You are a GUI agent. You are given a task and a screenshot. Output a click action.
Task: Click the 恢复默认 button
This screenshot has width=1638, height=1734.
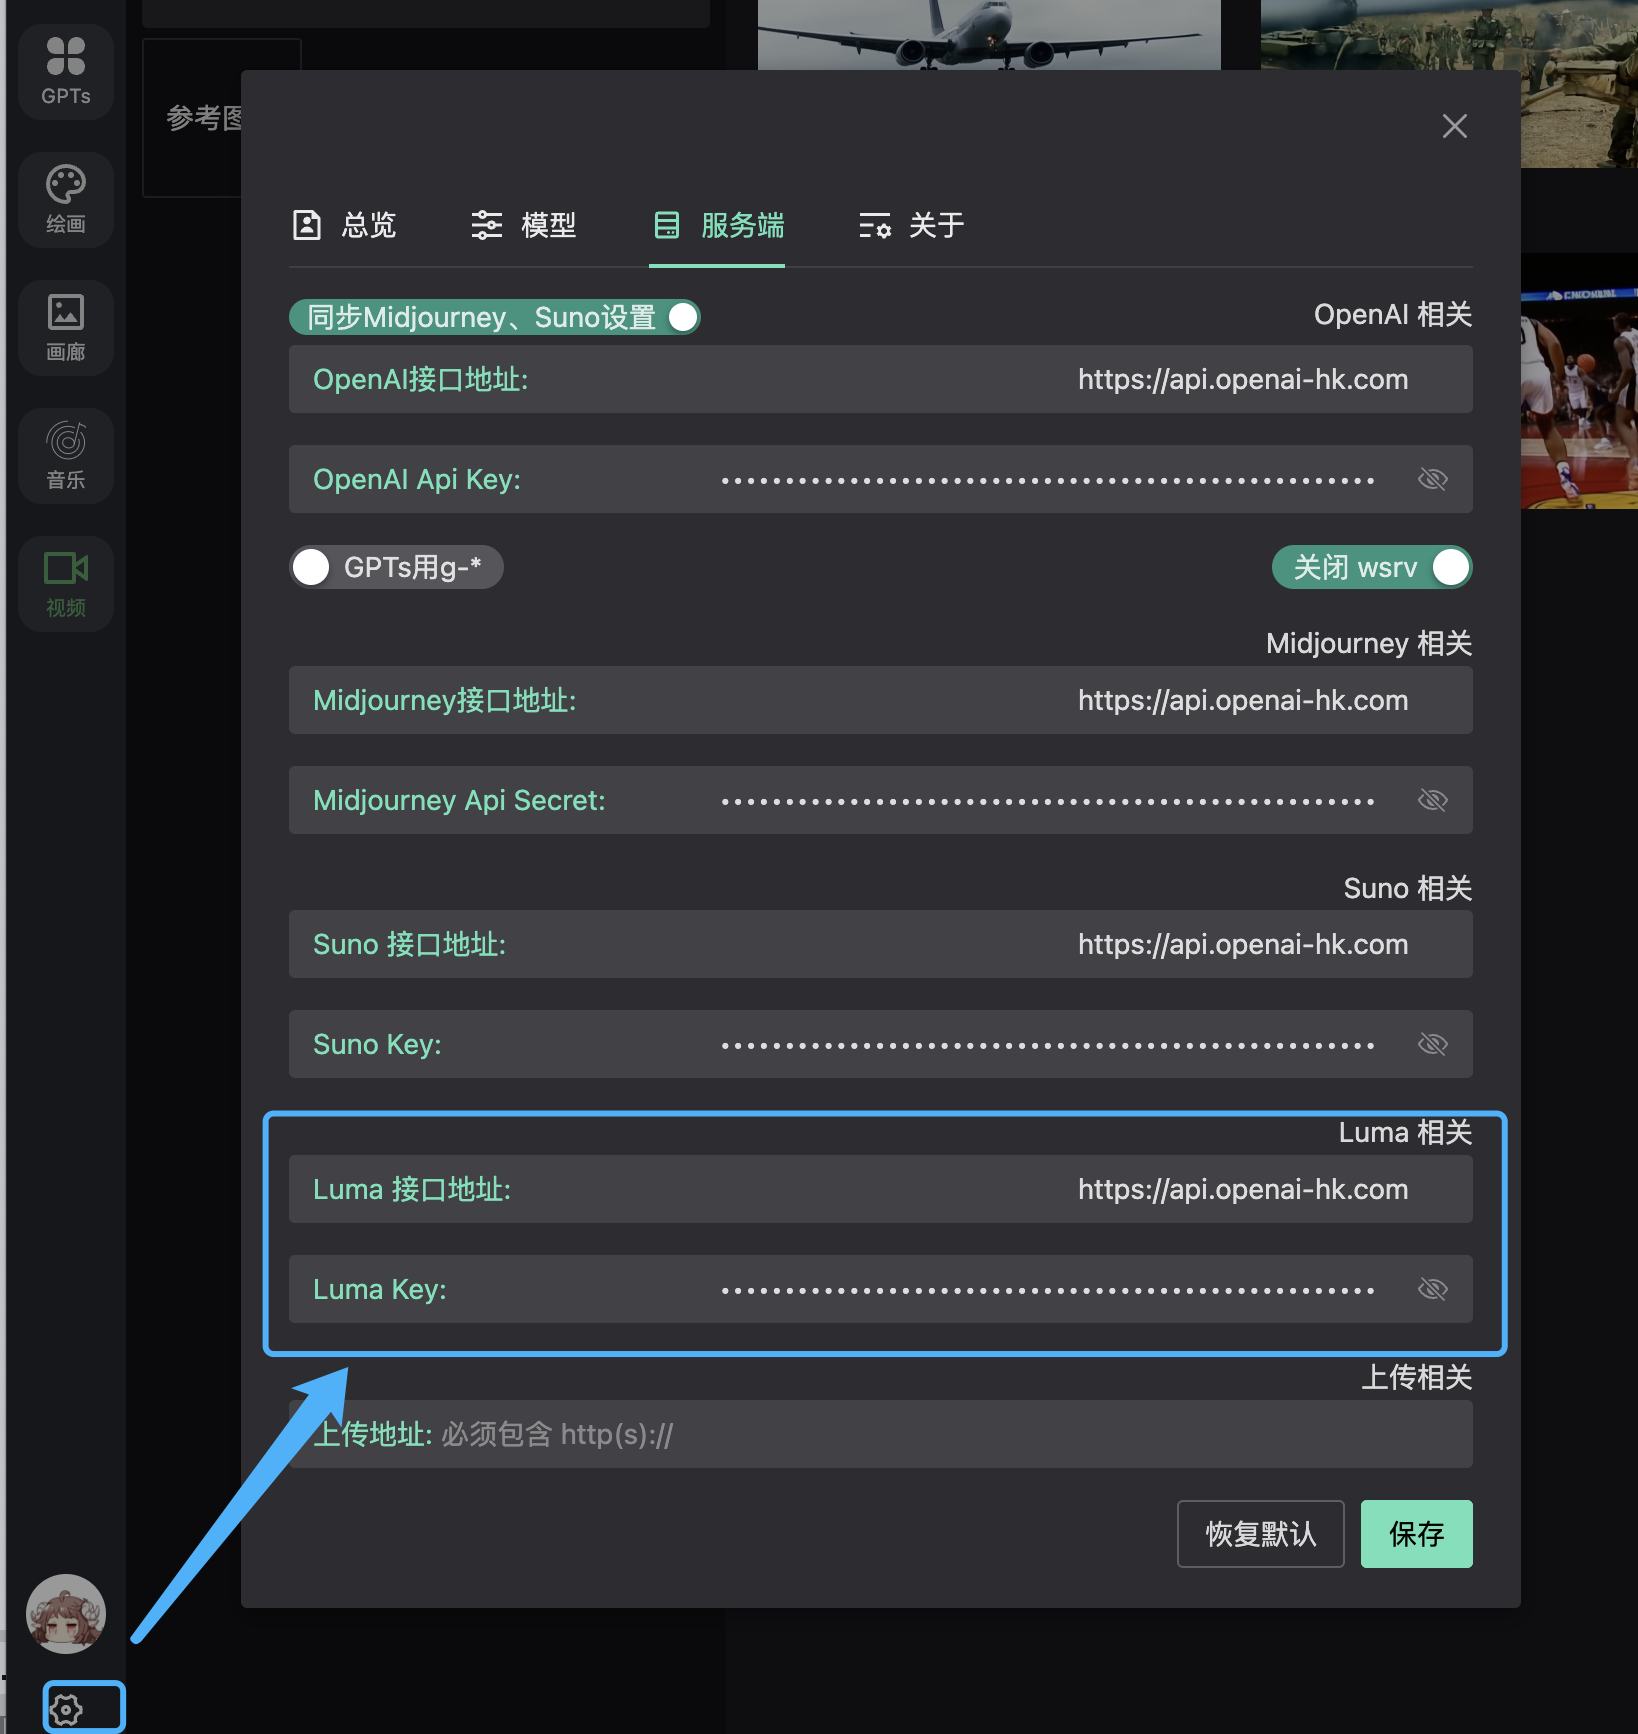(1260, 1533)
